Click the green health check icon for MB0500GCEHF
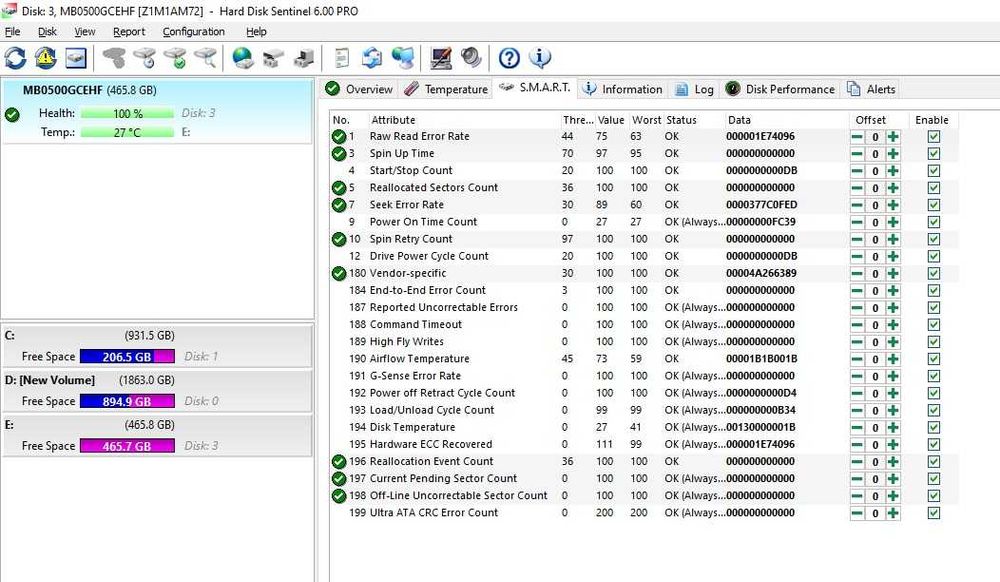 (x=12, y=115)
